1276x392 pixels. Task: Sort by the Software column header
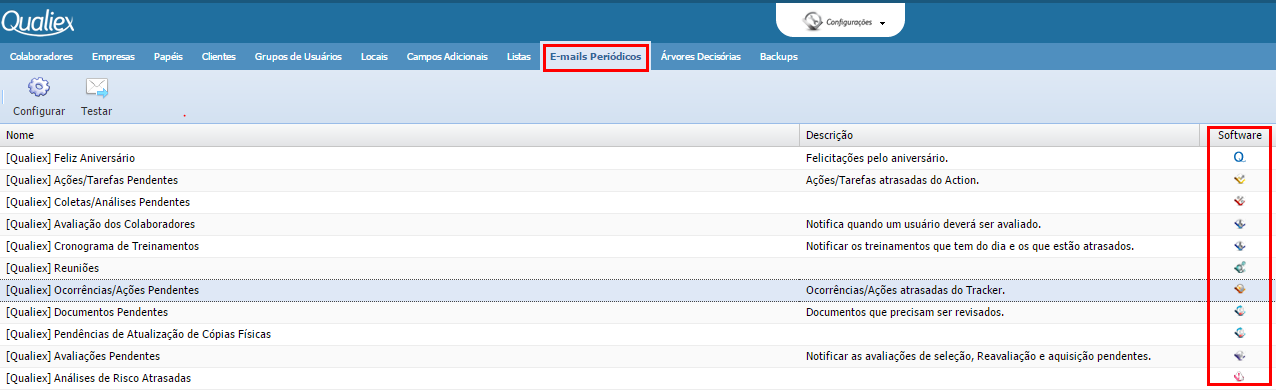point(1238,135)
